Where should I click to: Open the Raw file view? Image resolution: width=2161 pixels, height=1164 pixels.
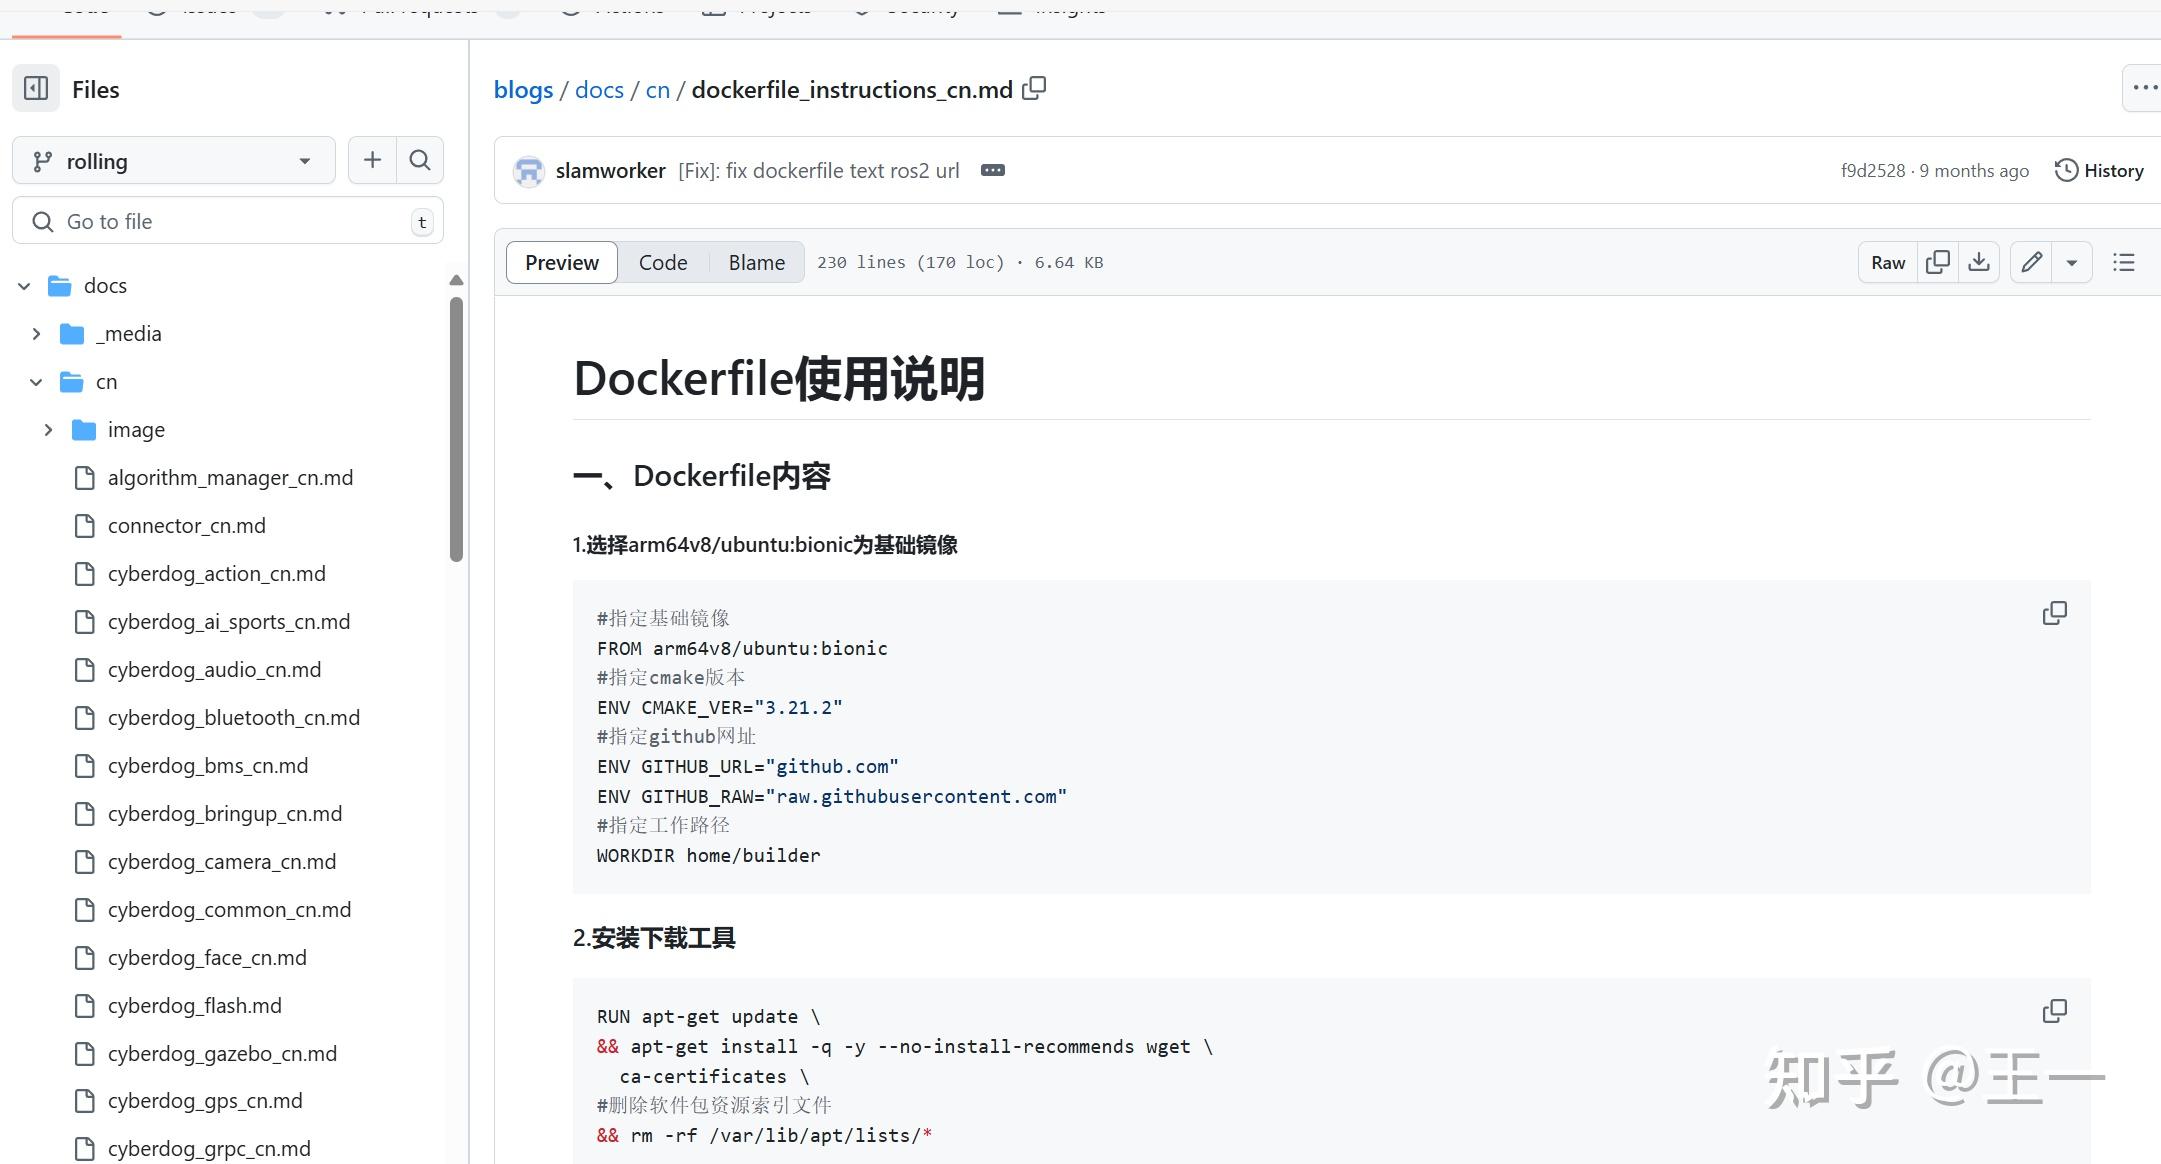point(1886,261)
